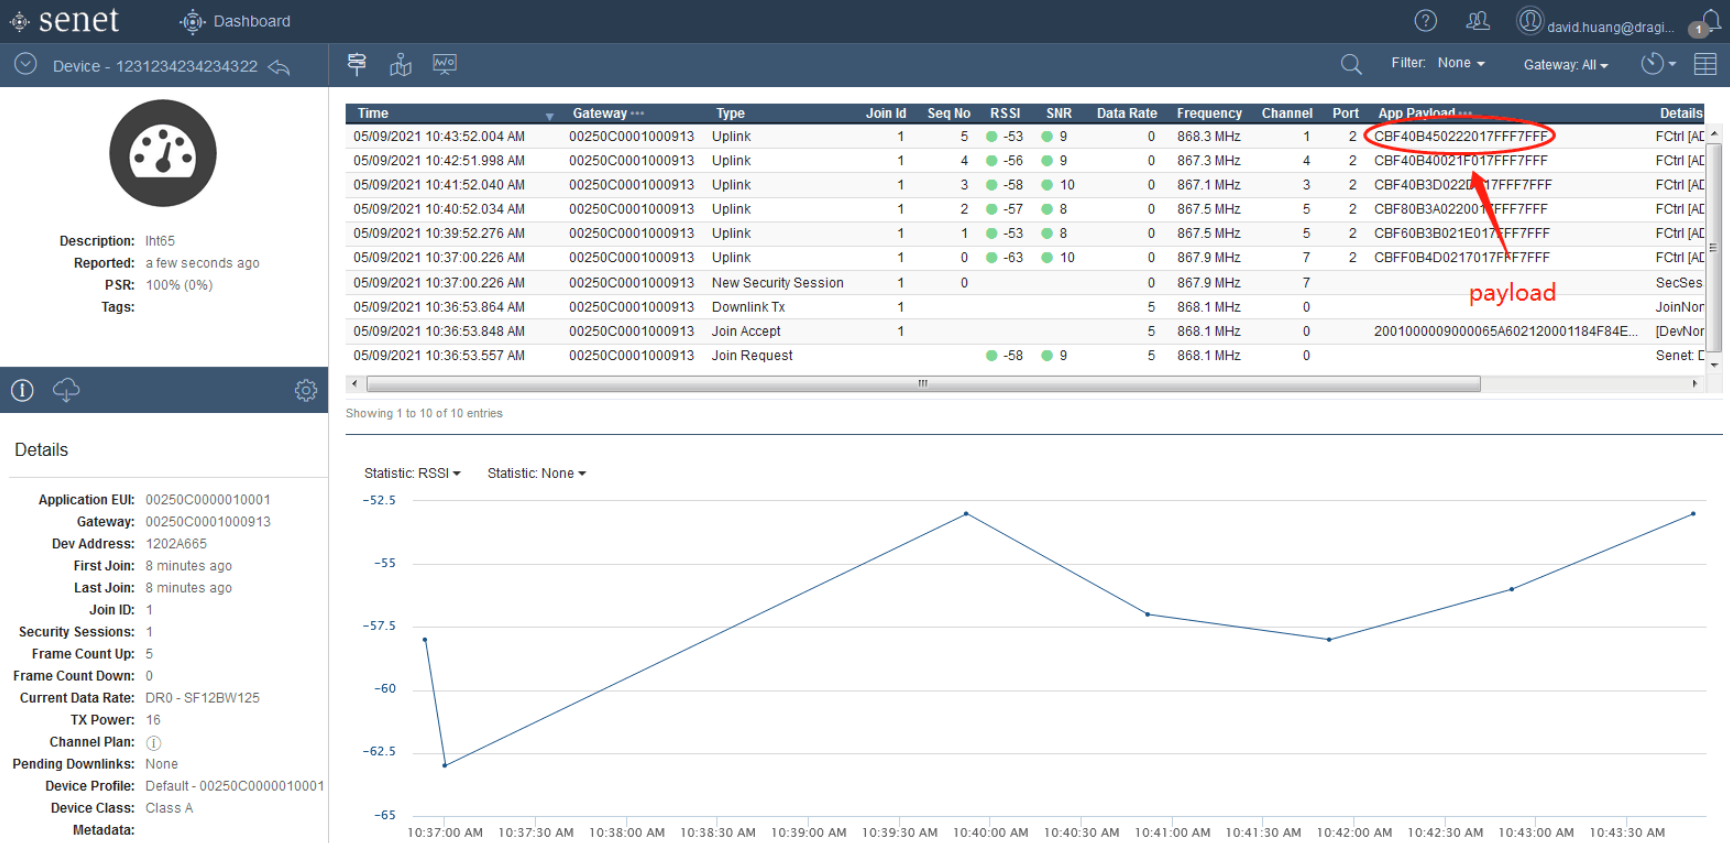
Task: Select the info tab icon
Action: (23, 390)
